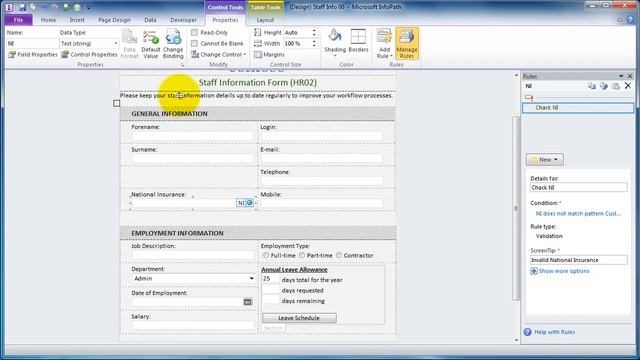Viewport: 640px width, 360px height.
Task: Enable the Read-Only checkbox
Action: (x=194, y=32)
